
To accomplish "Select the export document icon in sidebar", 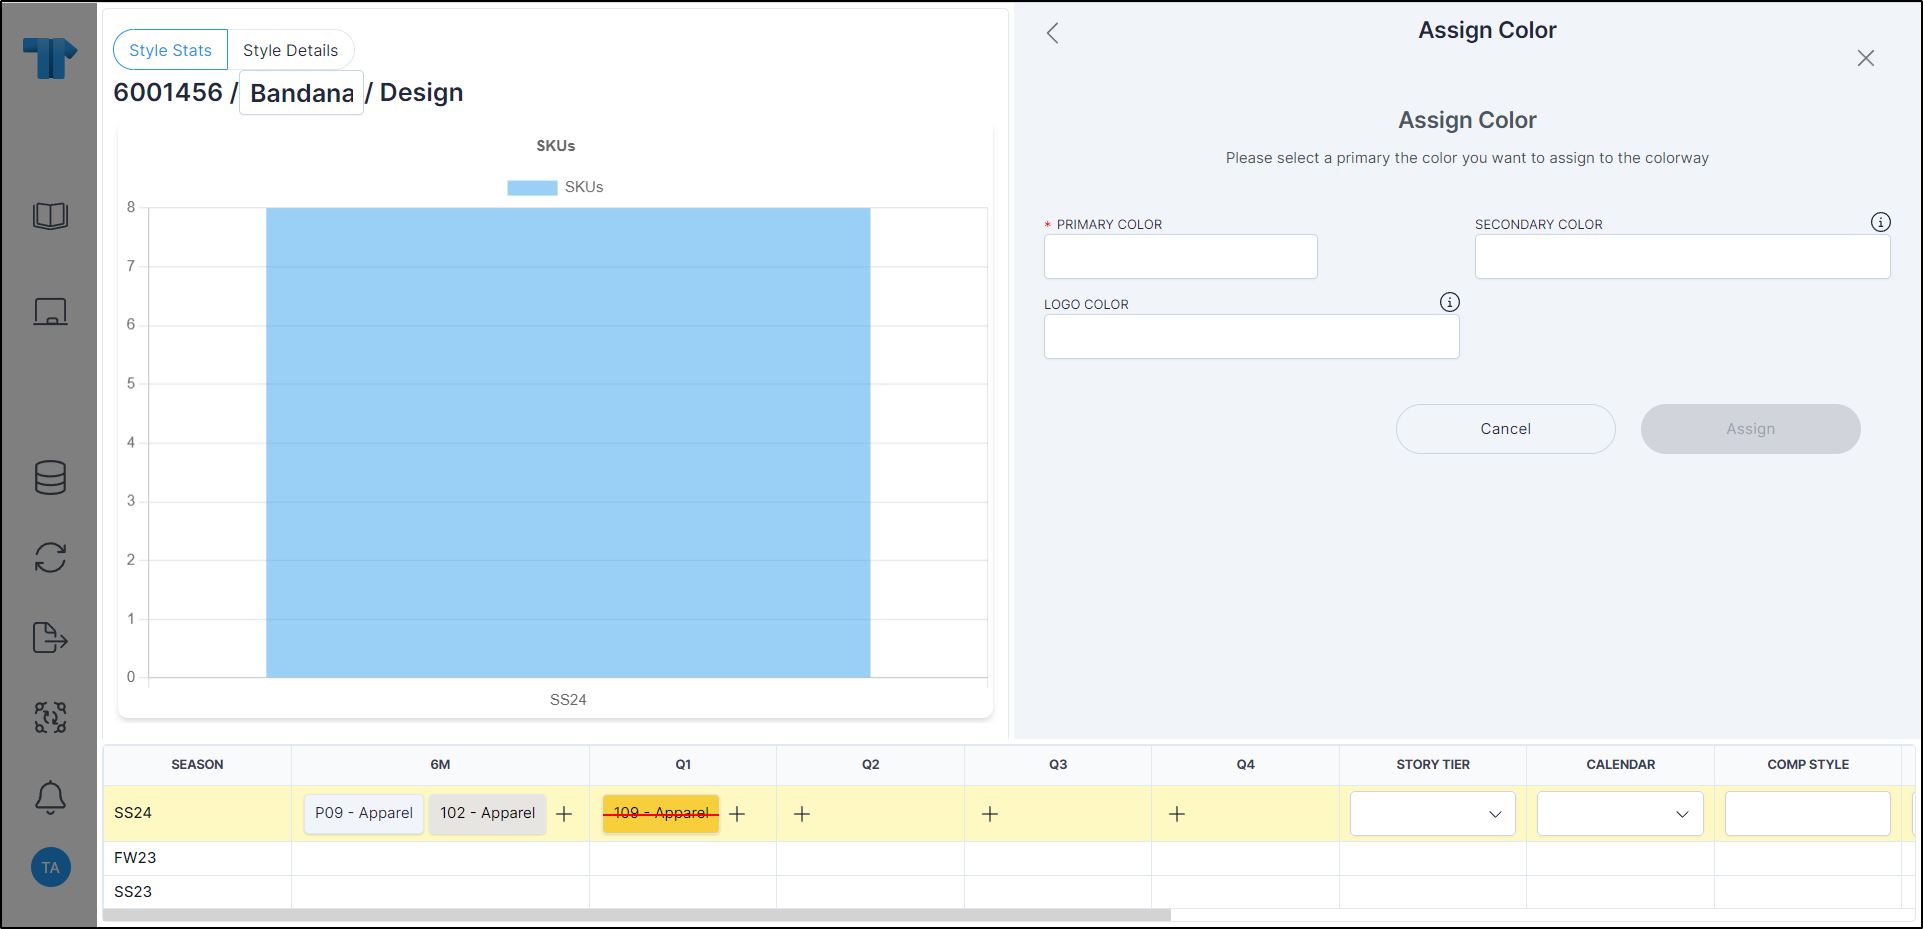I will coord(49,638).
